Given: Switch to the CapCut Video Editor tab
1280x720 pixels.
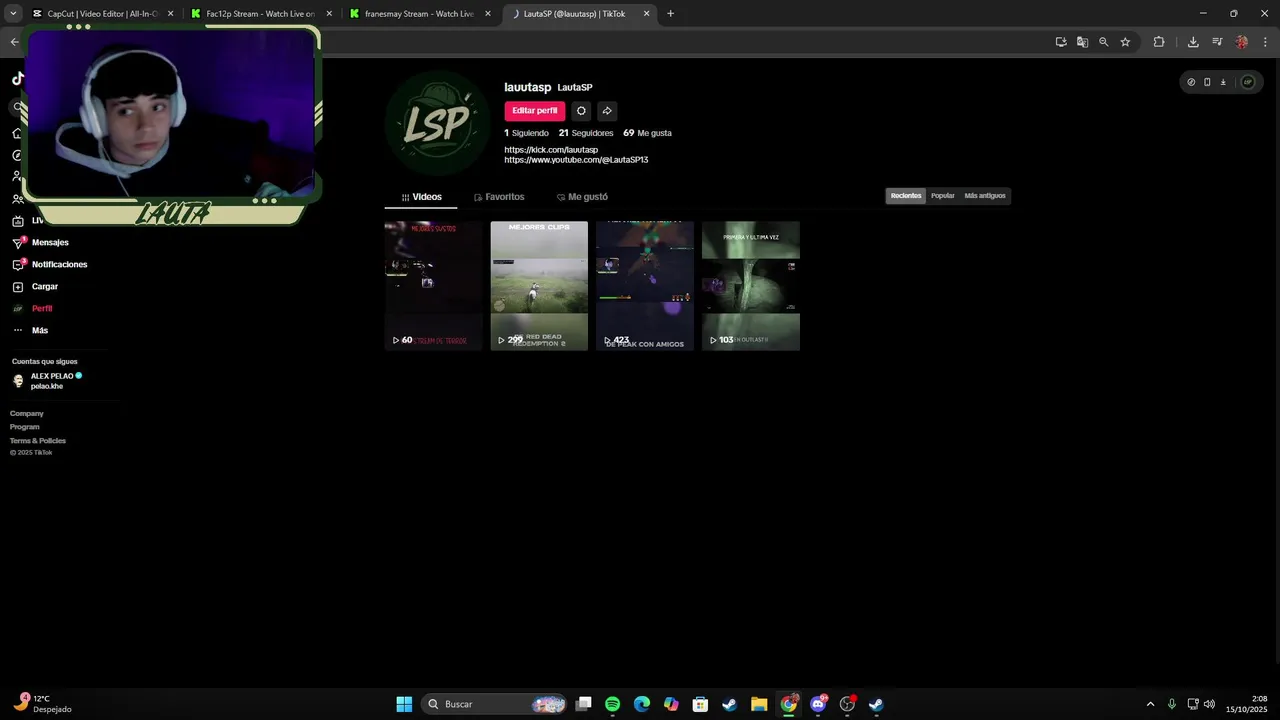Looking at the screenshot, I should (x=103, y=14).
